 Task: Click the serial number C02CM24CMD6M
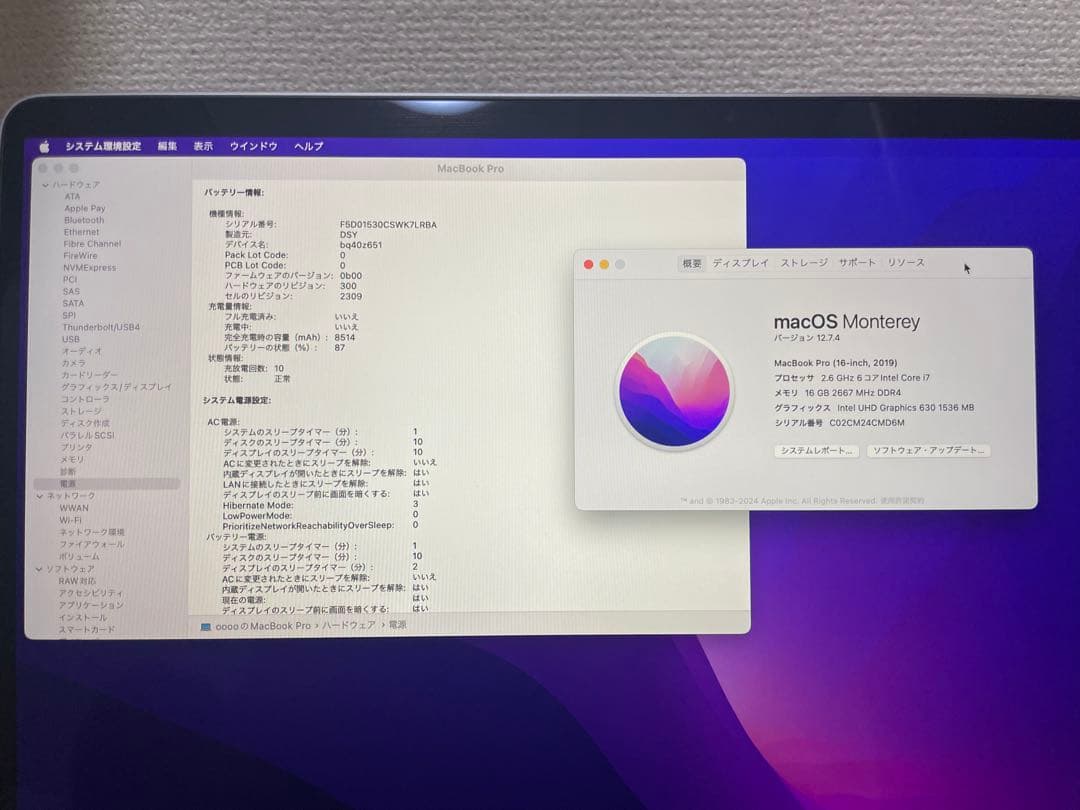click(866, 423)
